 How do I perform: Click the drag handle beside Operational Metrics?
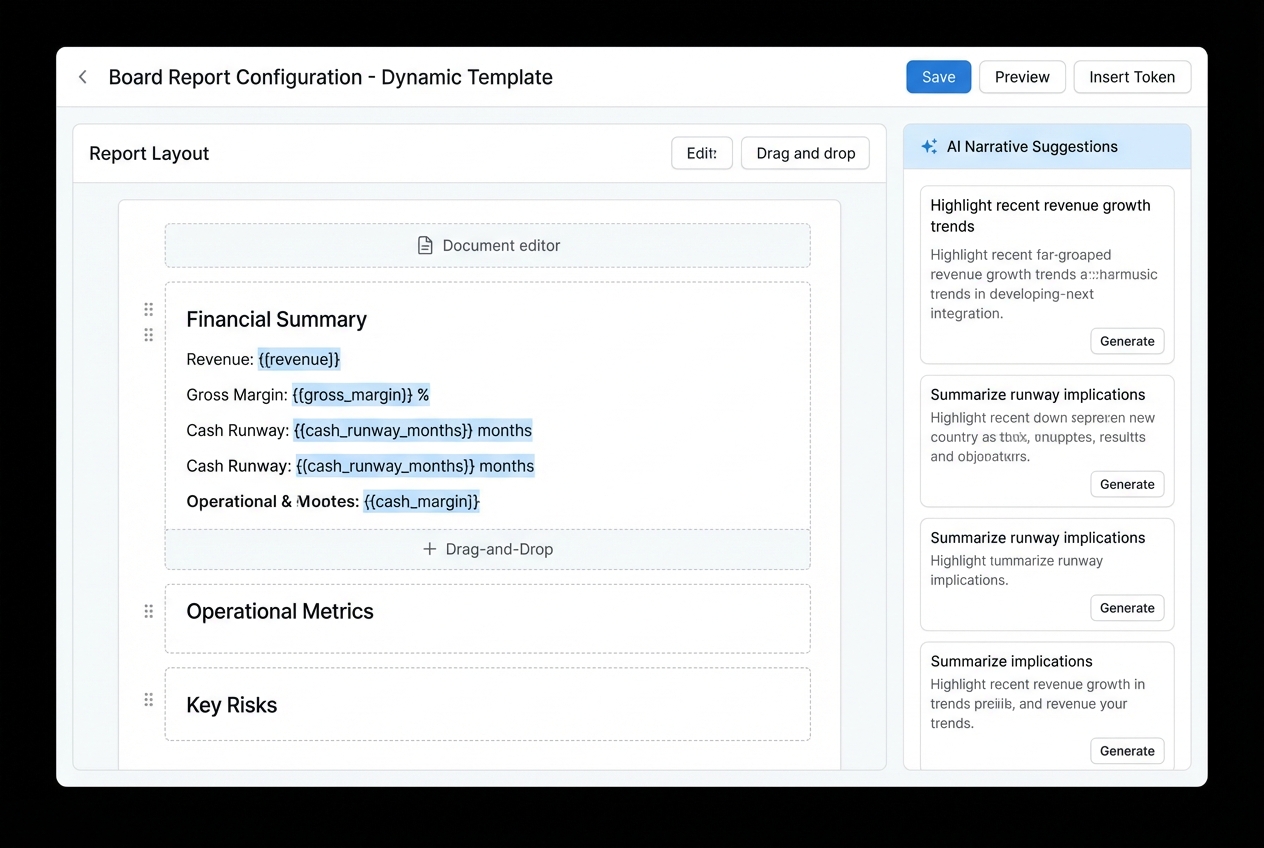click(148, 610)
